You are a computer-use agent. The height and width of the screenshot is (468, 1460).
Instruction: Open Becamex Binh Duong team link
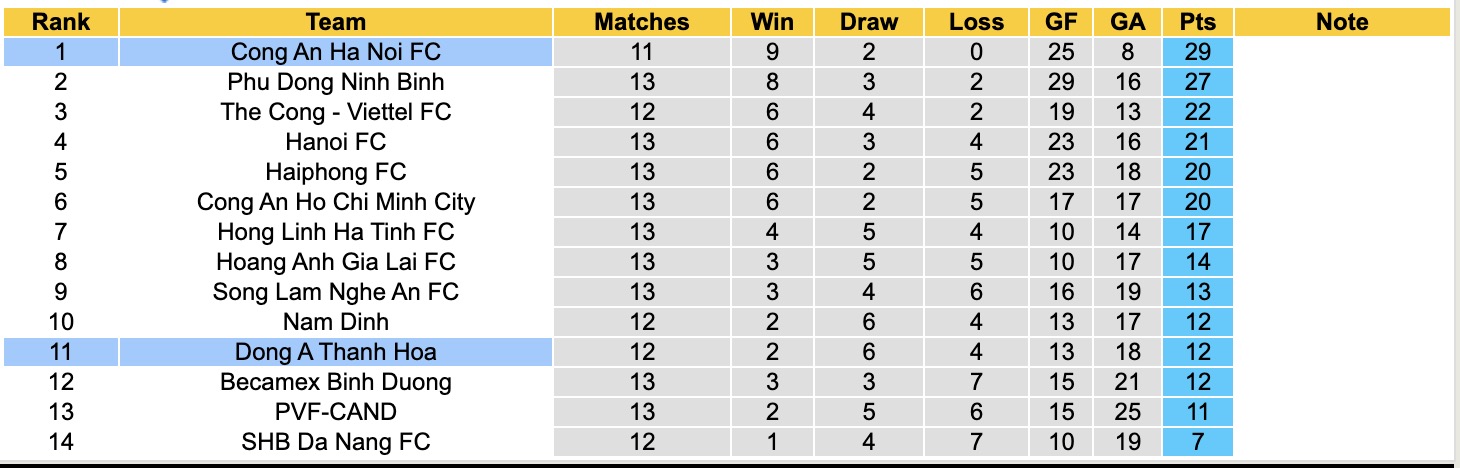[336, 382]
